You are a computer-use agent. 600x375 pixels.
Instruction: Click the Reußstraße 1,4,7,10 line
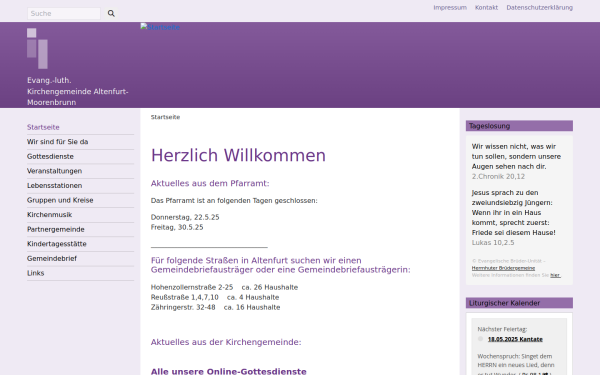(215, 297)
